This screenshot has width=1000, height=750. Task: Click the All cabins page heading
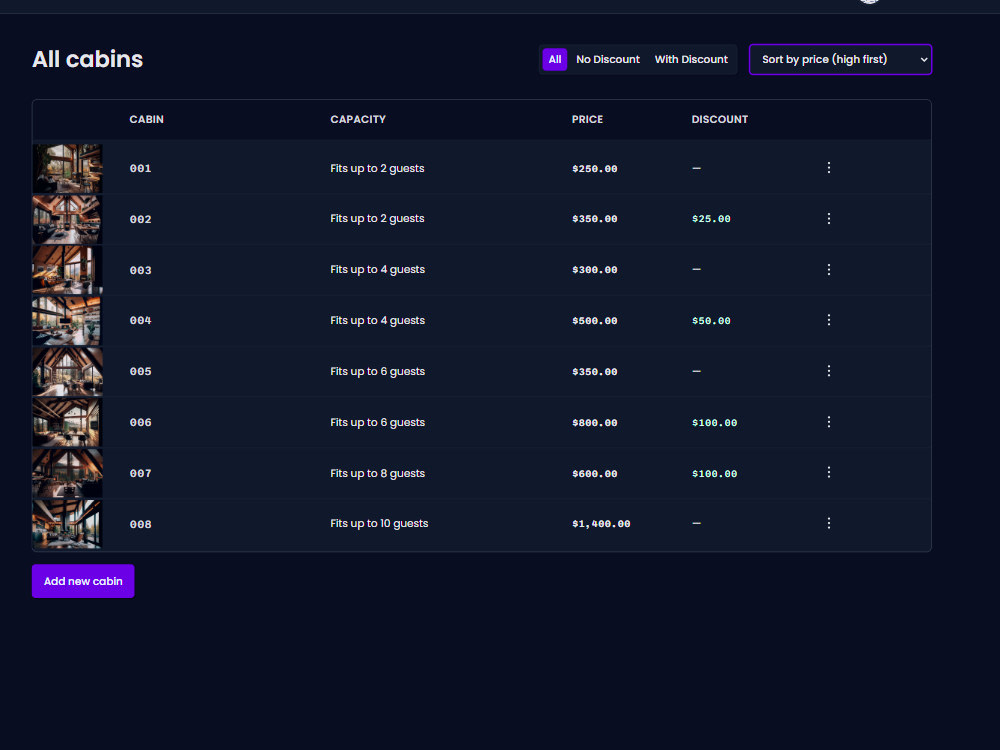point(87,59)
